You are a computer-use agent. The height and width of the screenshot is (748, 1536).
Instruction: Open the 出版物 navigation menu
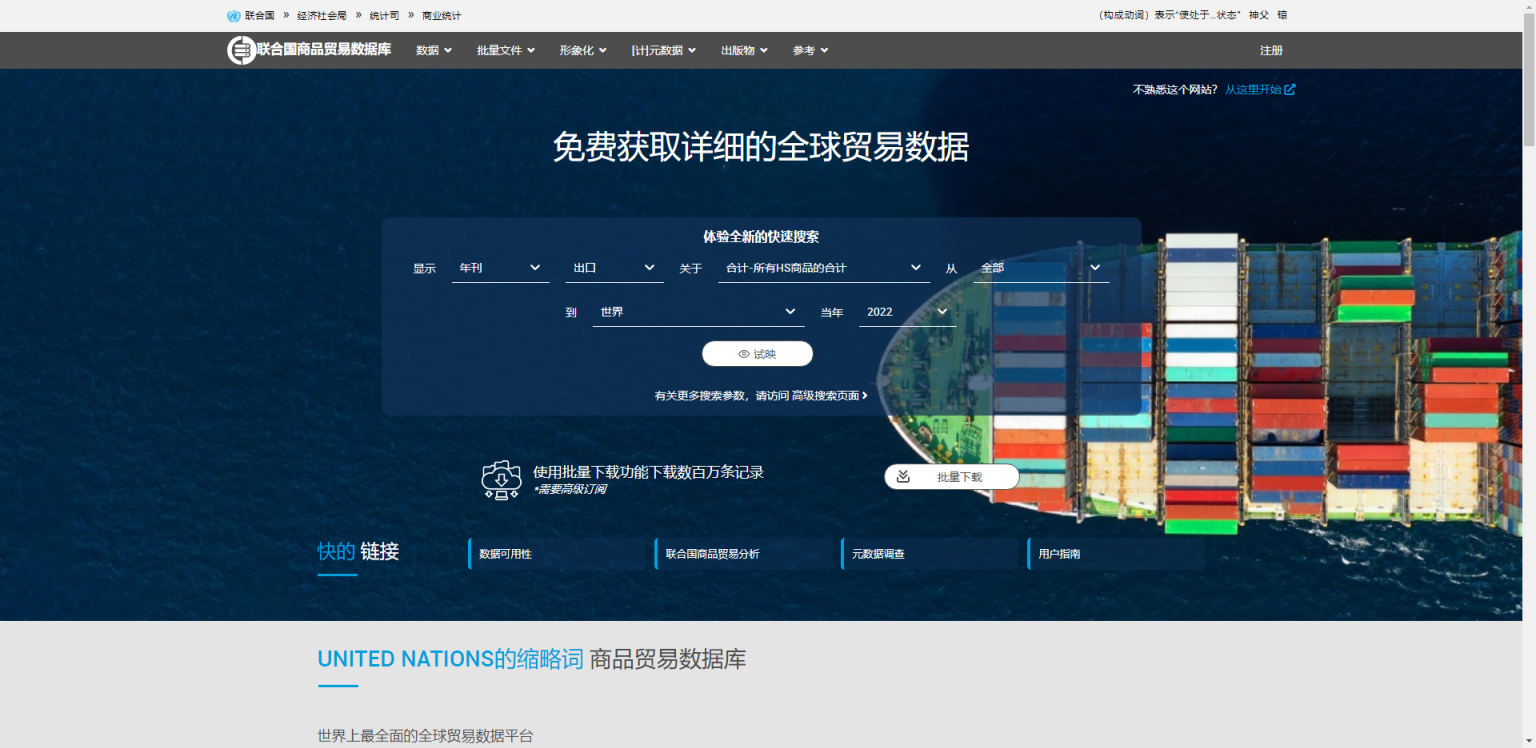pyautogui.click(x=743, y=50)
